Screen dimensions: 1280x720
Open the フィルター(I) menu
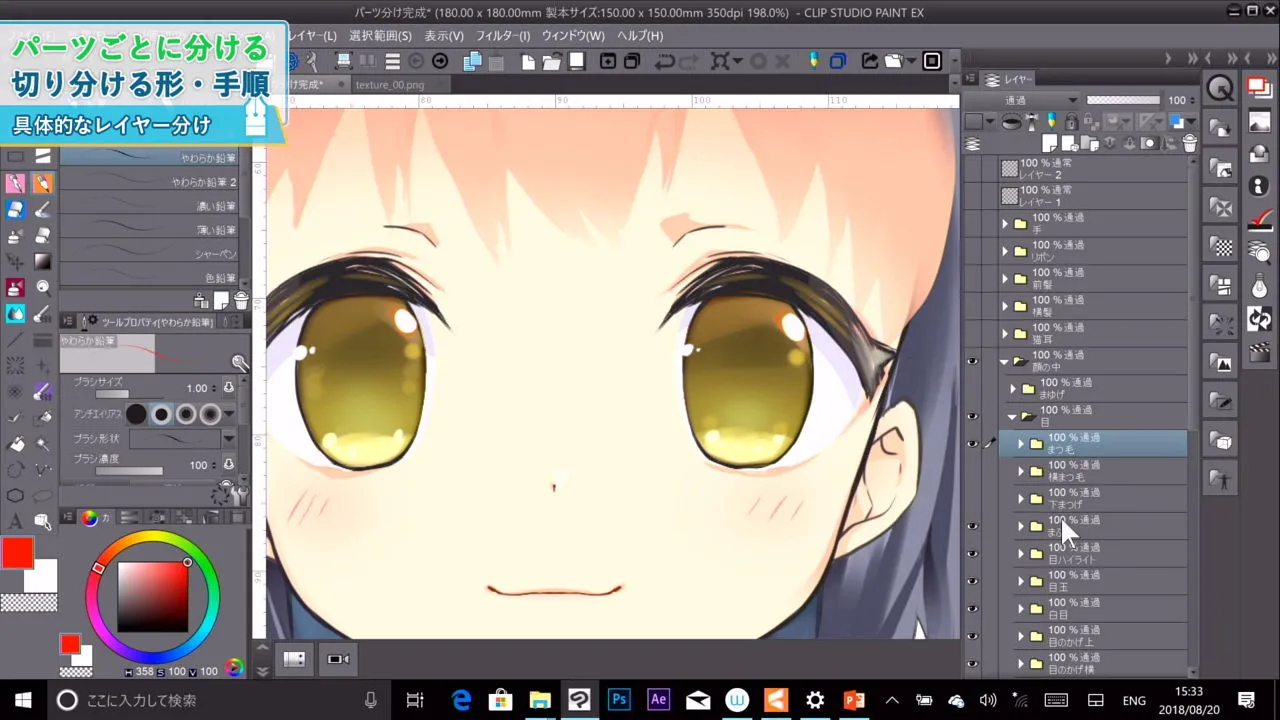503,36
